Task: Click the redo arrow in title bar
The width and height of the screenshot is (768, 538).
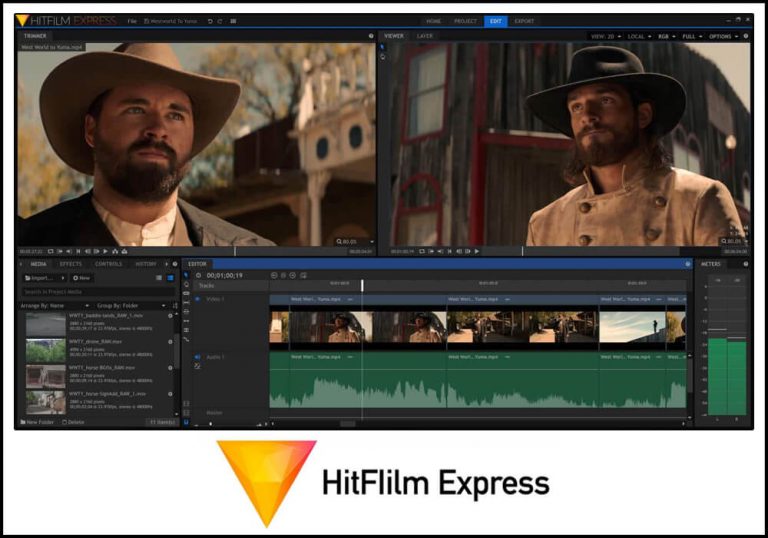Action: (x=220, y=21)
